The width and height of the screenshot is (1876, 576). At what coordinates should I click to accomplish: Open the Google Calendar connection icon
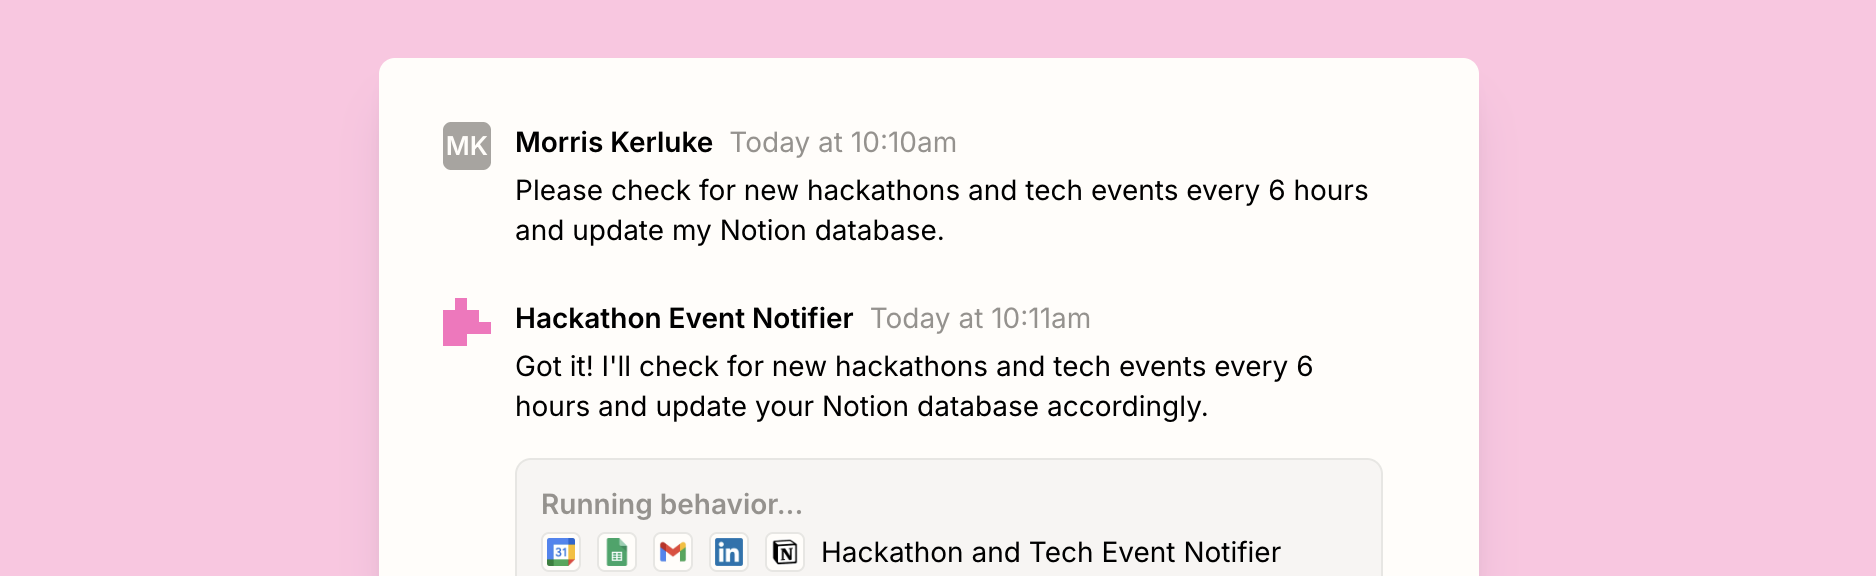[x=561, y=551]
